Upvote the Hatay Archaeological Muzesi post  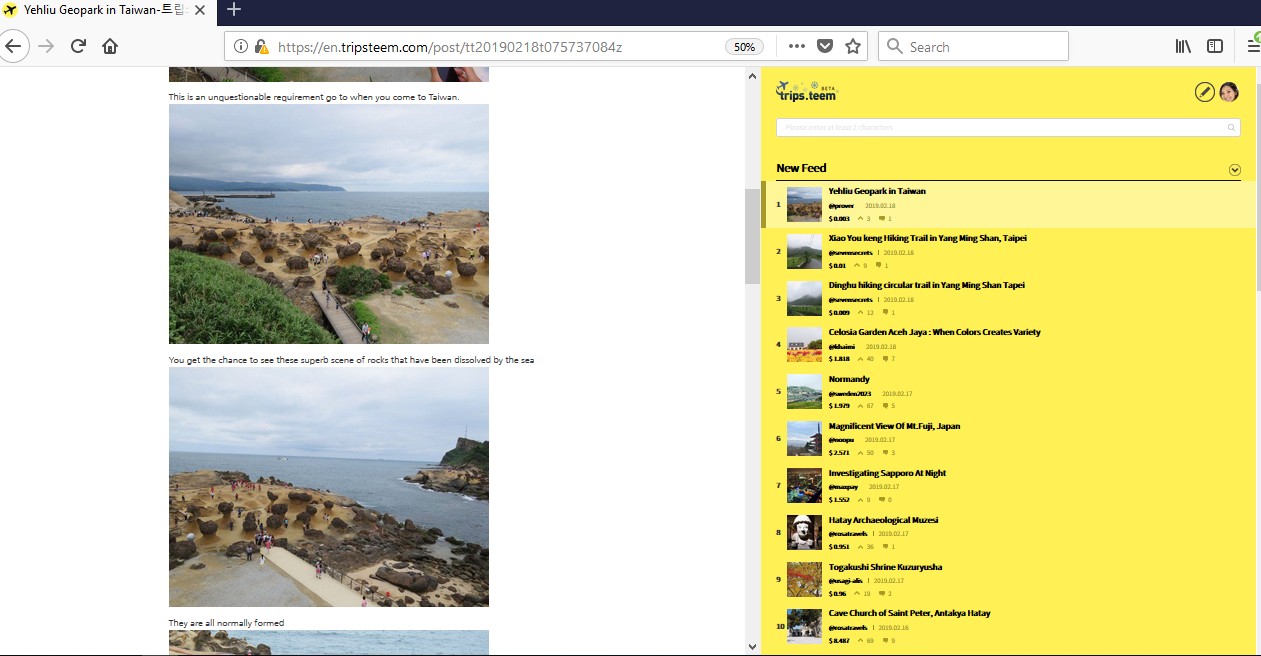(x=860, y=547)
